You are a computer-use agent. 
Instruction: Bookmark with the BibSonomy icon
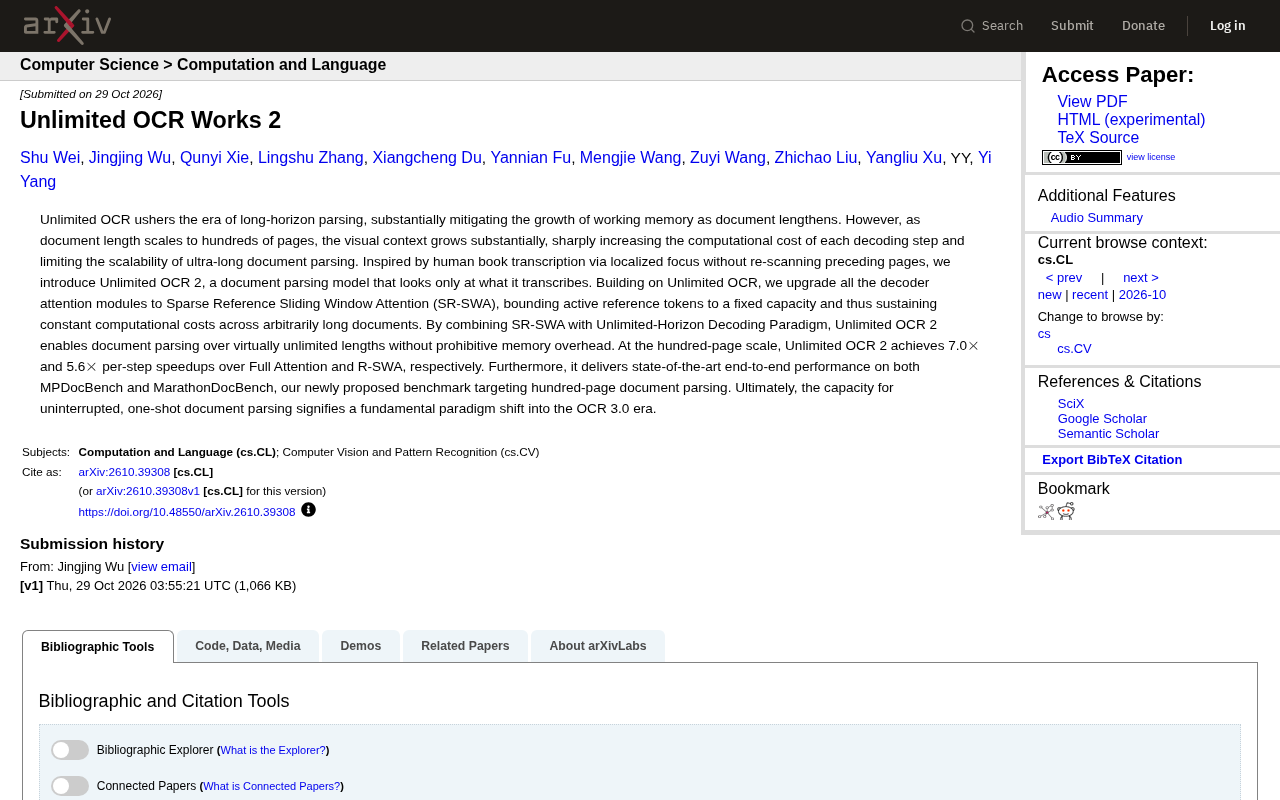[1046, 512]
